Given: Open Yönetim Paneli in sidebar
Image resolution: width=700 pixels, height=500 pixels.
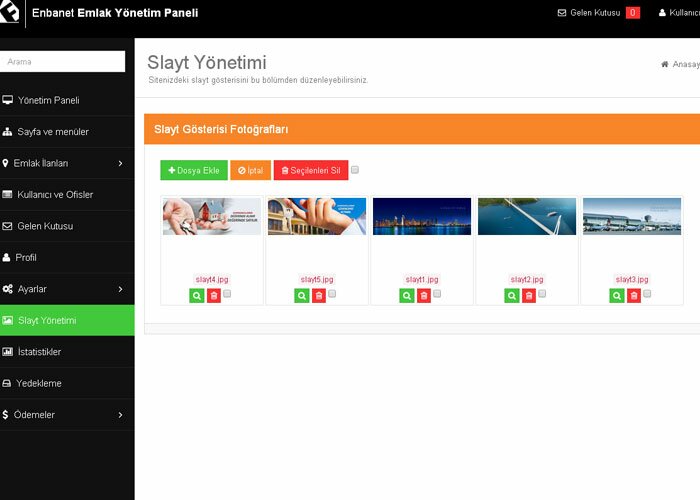Looking at the screenshot, I should click(x=67, y=100).
